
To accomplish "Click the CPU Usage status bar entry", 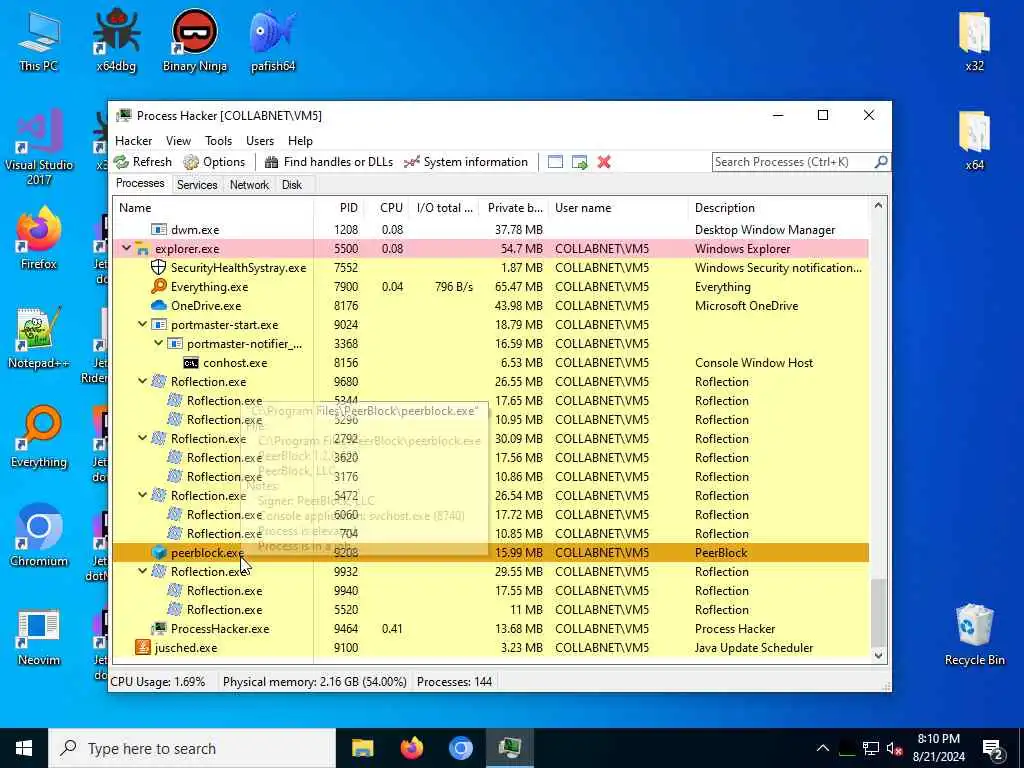I will click(158, 682).
